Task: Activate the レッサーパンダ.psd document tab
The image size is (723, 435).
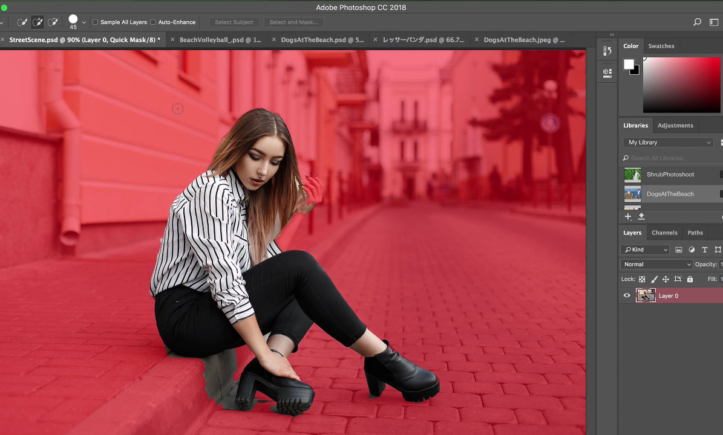Action: pos(423,40)
